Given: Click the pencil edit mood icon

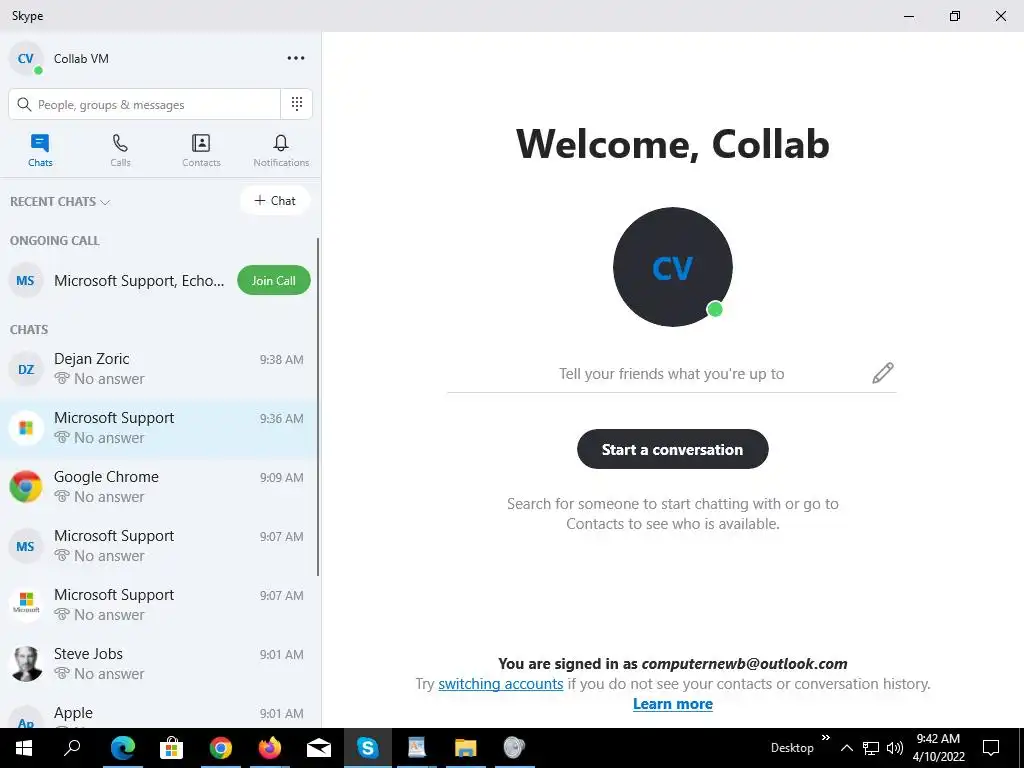Looking at the screenshot, I should click(x=882, y=373).
